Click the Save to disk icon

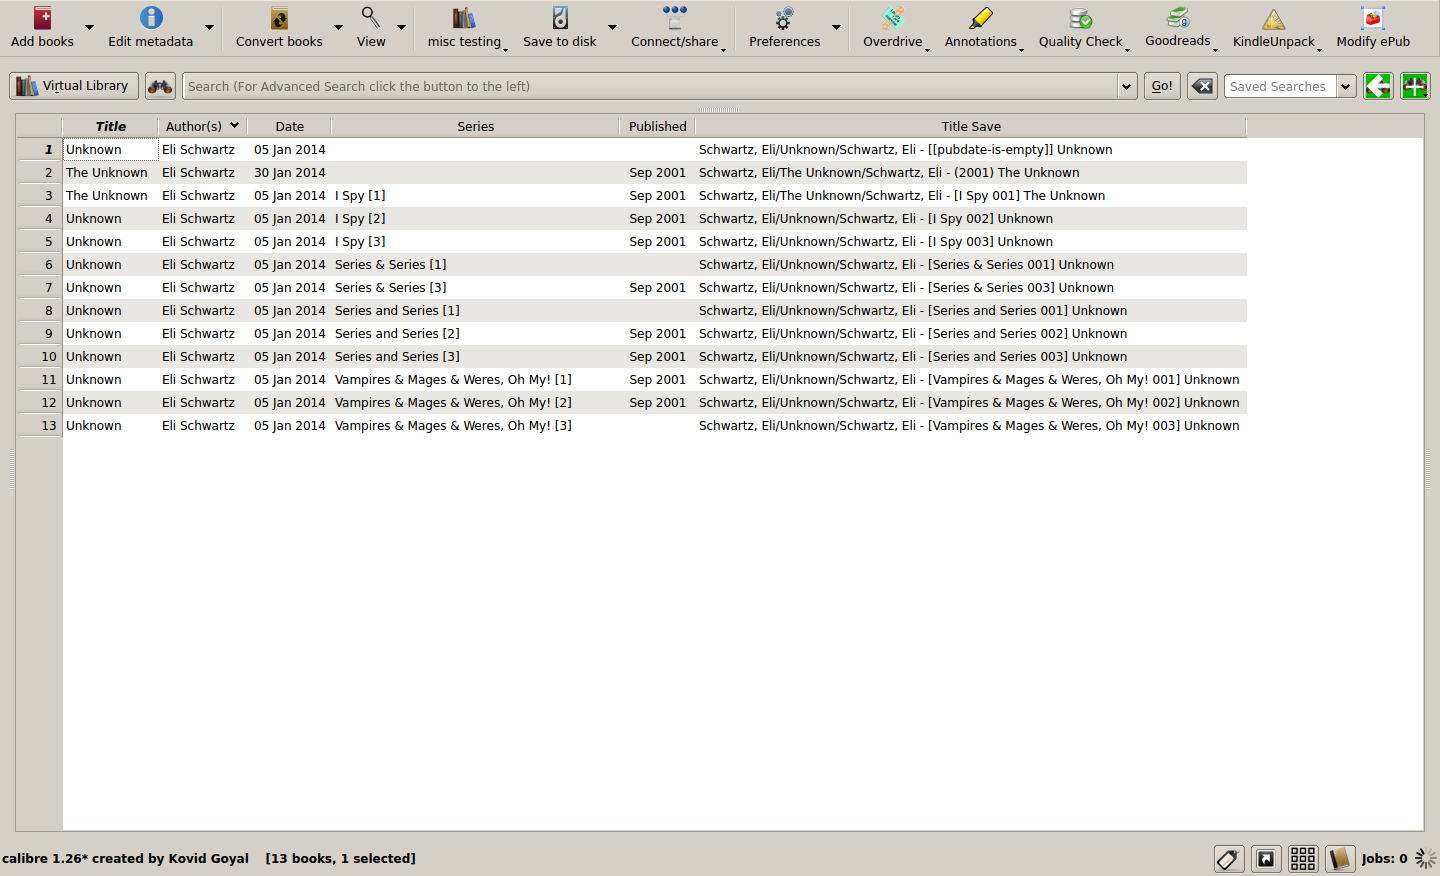point(560,18)
